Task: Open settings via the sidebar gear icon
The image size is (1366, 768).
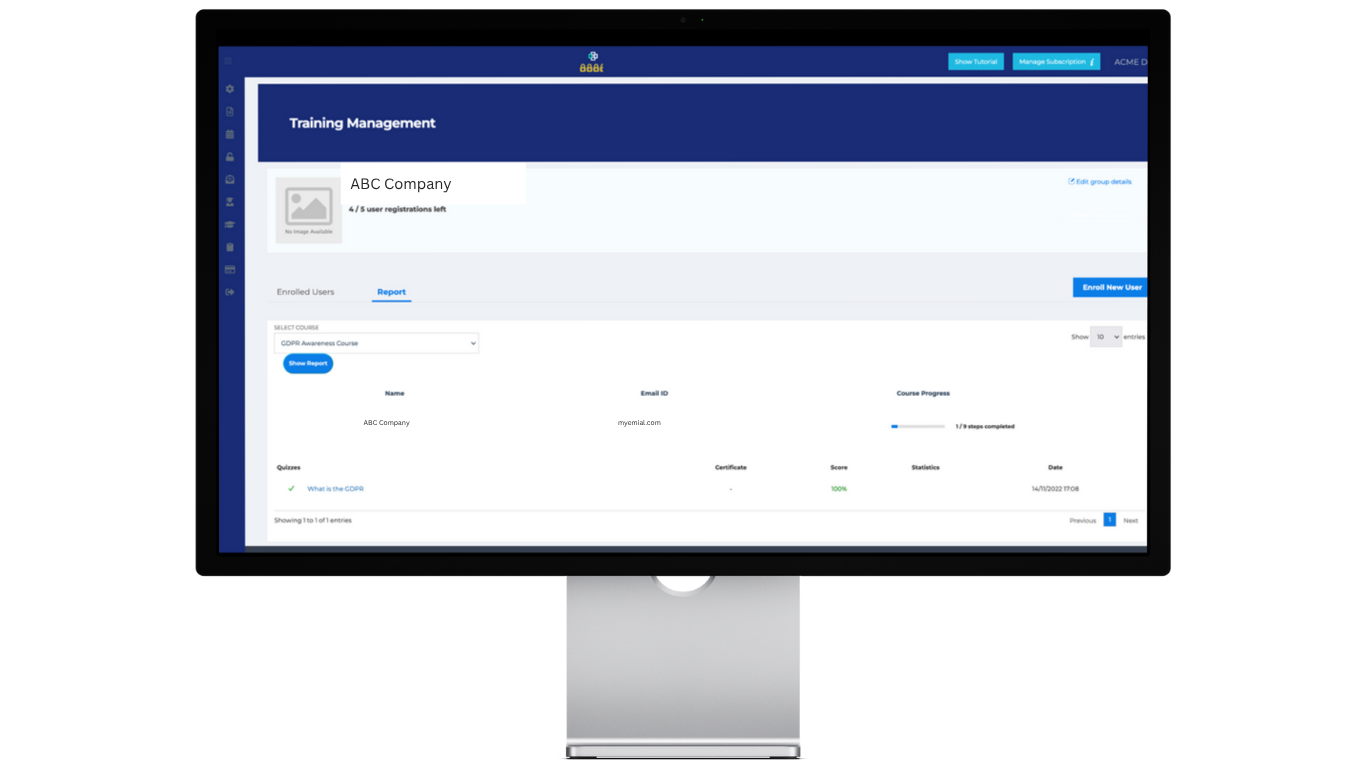Action: (x=229, y=88)
